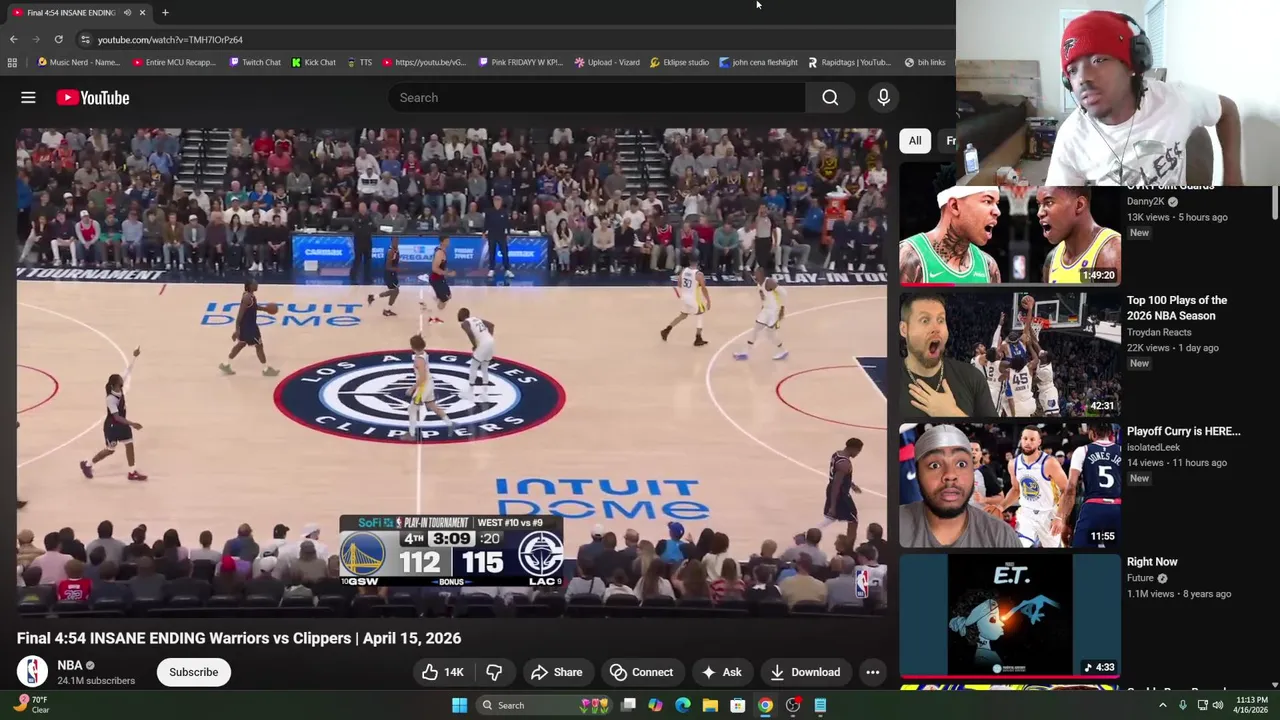Image resolution: width=1280 pixels, height=720 pixels.
Task: Open the volume control in system tray
Action: pos(1217,705)
